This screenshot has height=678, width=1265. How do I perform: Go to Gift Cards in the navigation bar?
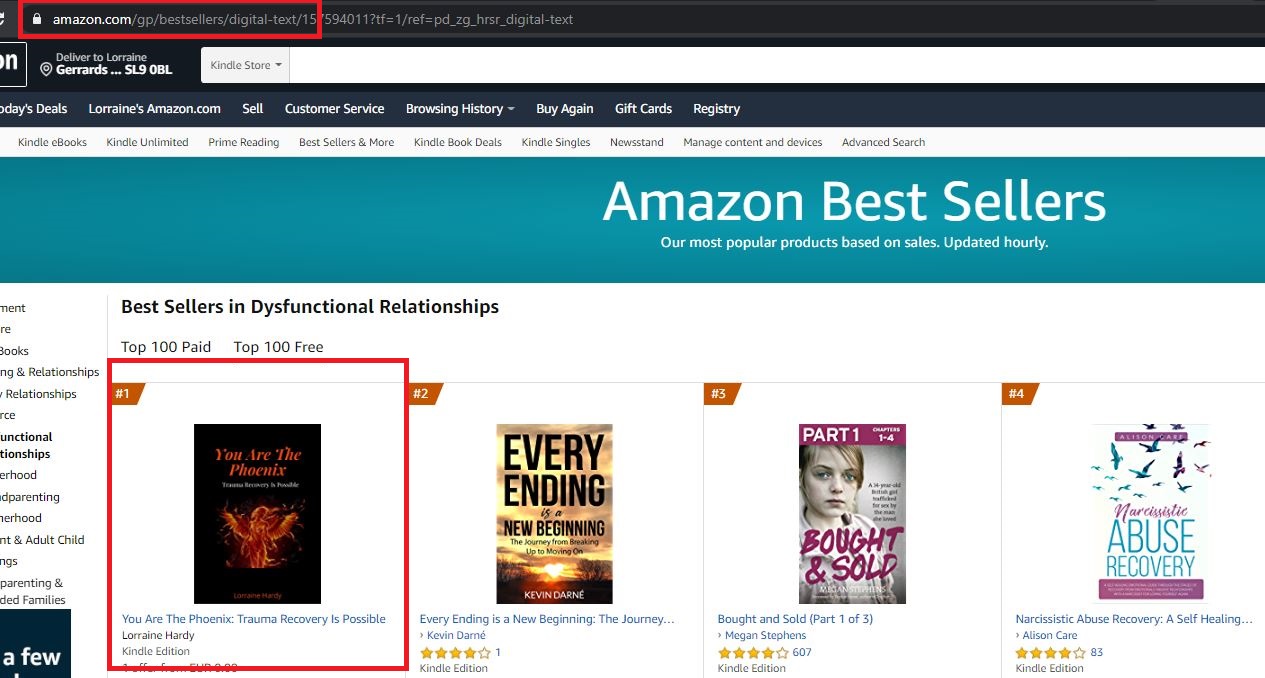point(643,109)
